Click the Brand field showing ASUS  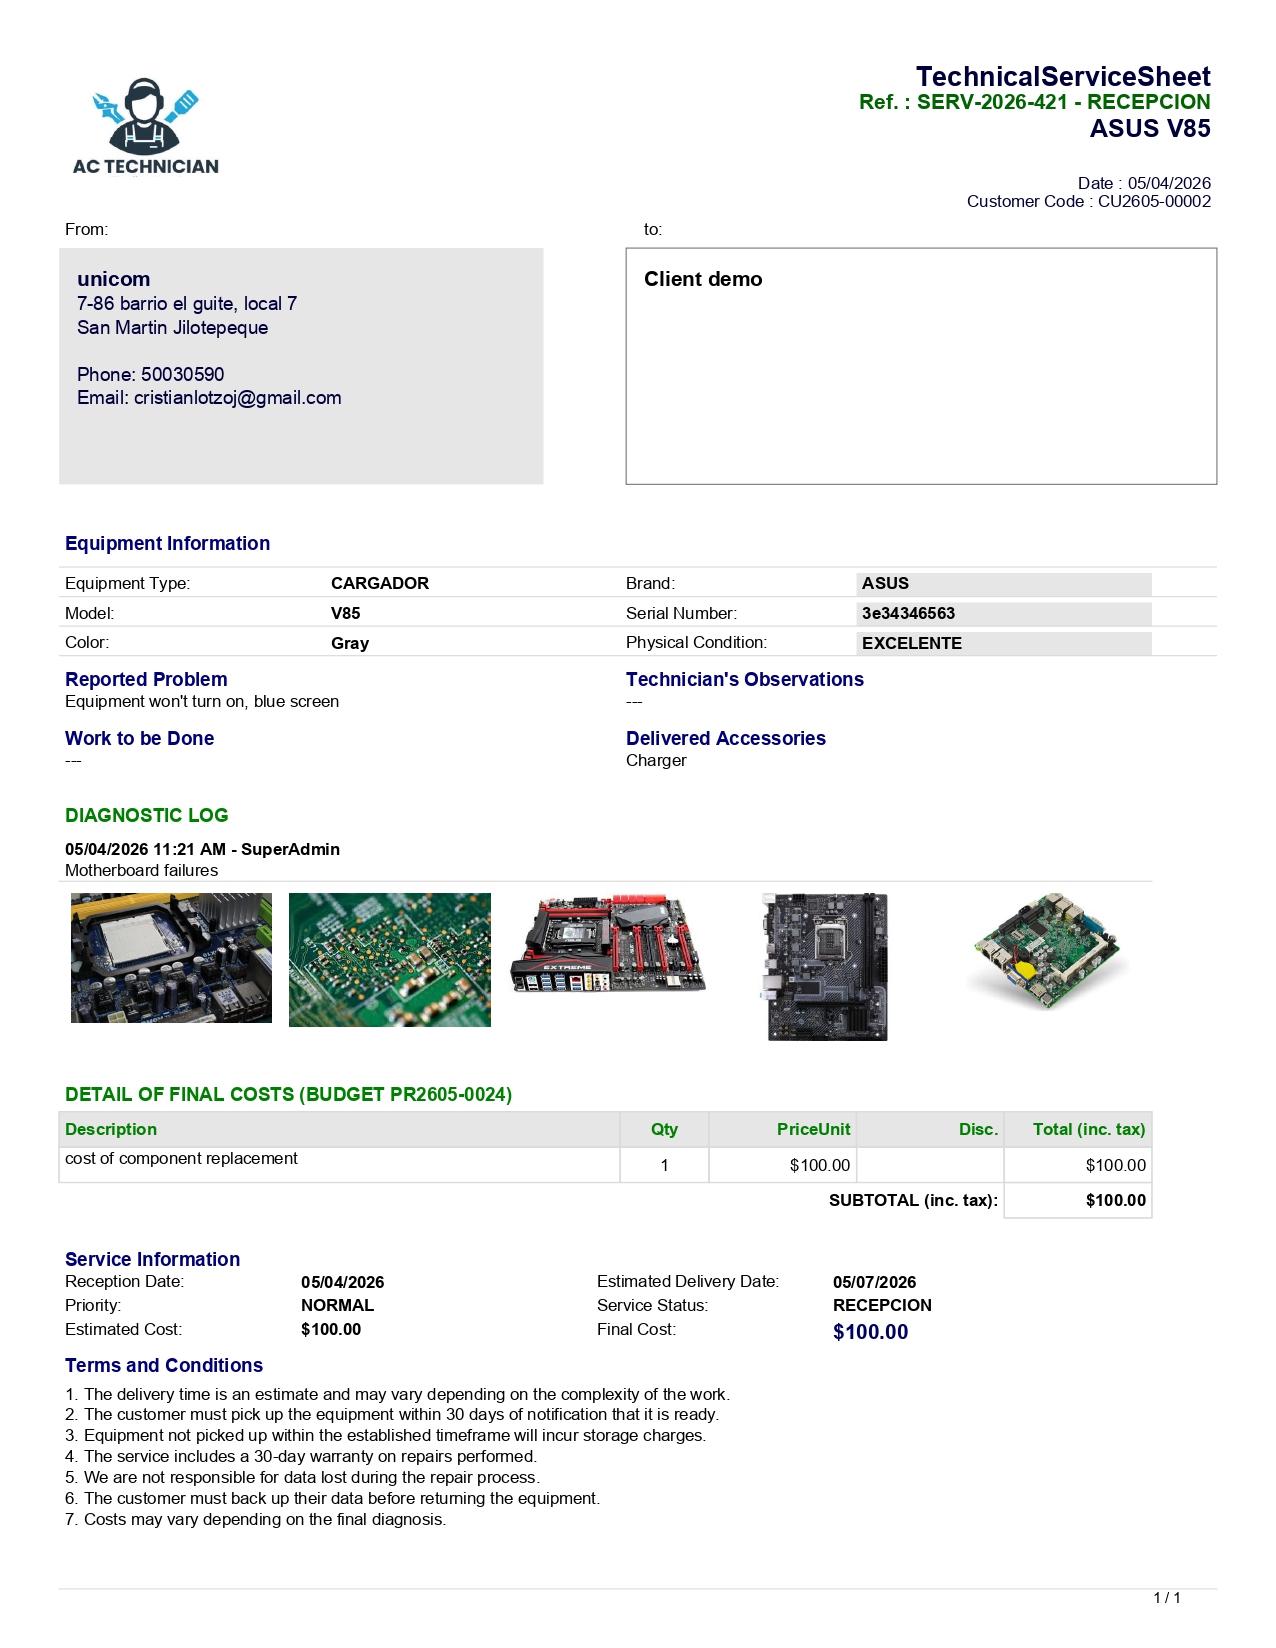coord(1005,583)
